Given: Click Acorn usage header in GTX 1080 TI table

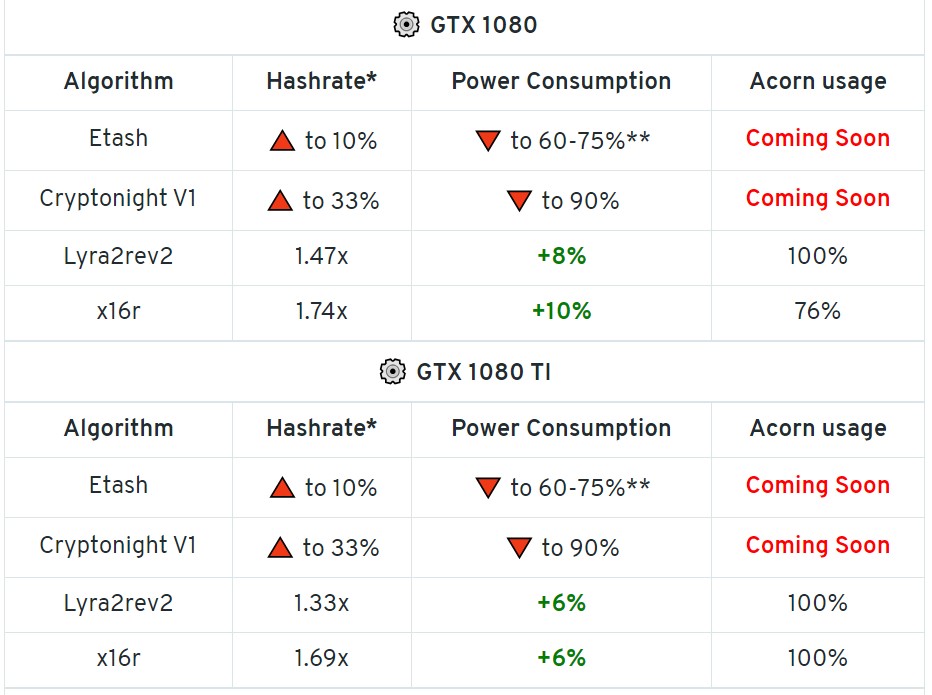Looking at the screenshot, I should pyautogui.click(x=817, y=429).
